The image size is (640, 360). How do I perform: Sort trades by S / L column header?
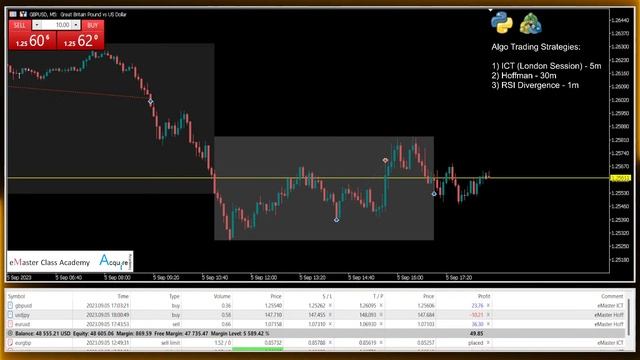[327, 296]
